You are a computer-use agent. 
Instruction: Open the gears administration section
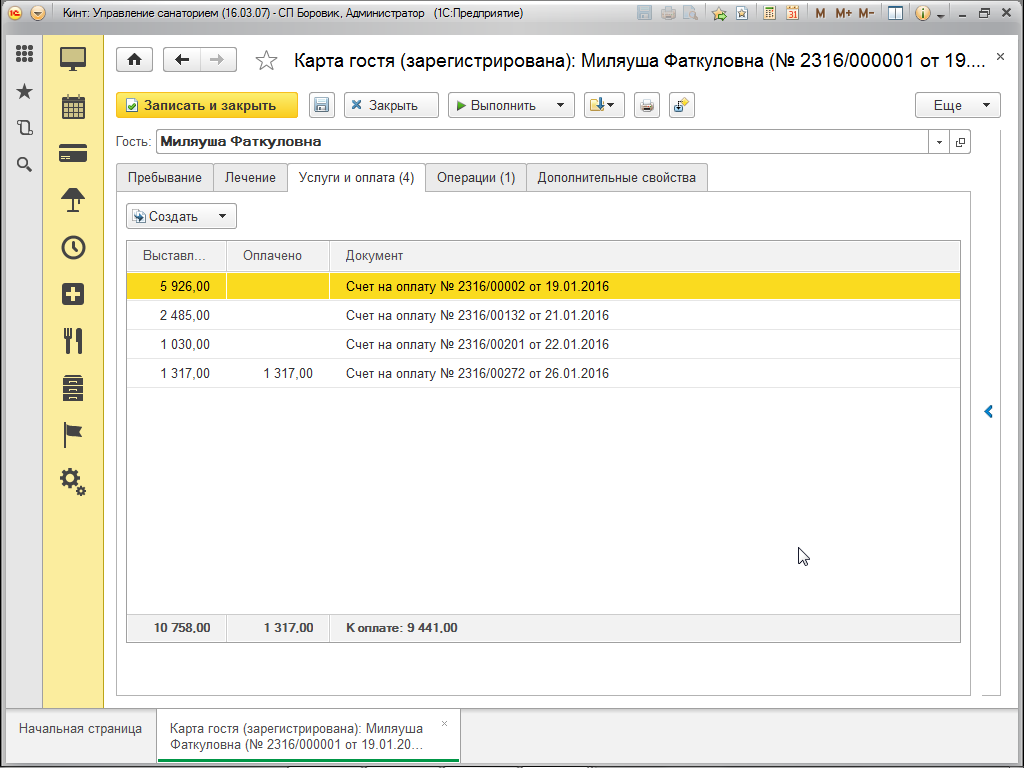pos(73,482)
